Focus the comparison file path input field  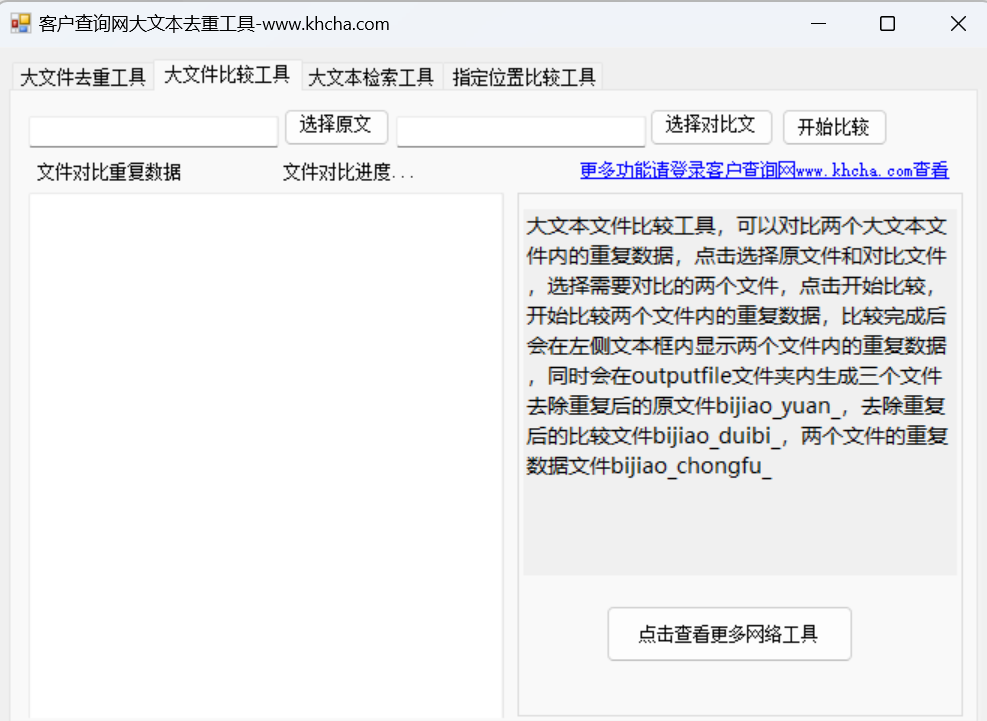[x=520, y=131]
